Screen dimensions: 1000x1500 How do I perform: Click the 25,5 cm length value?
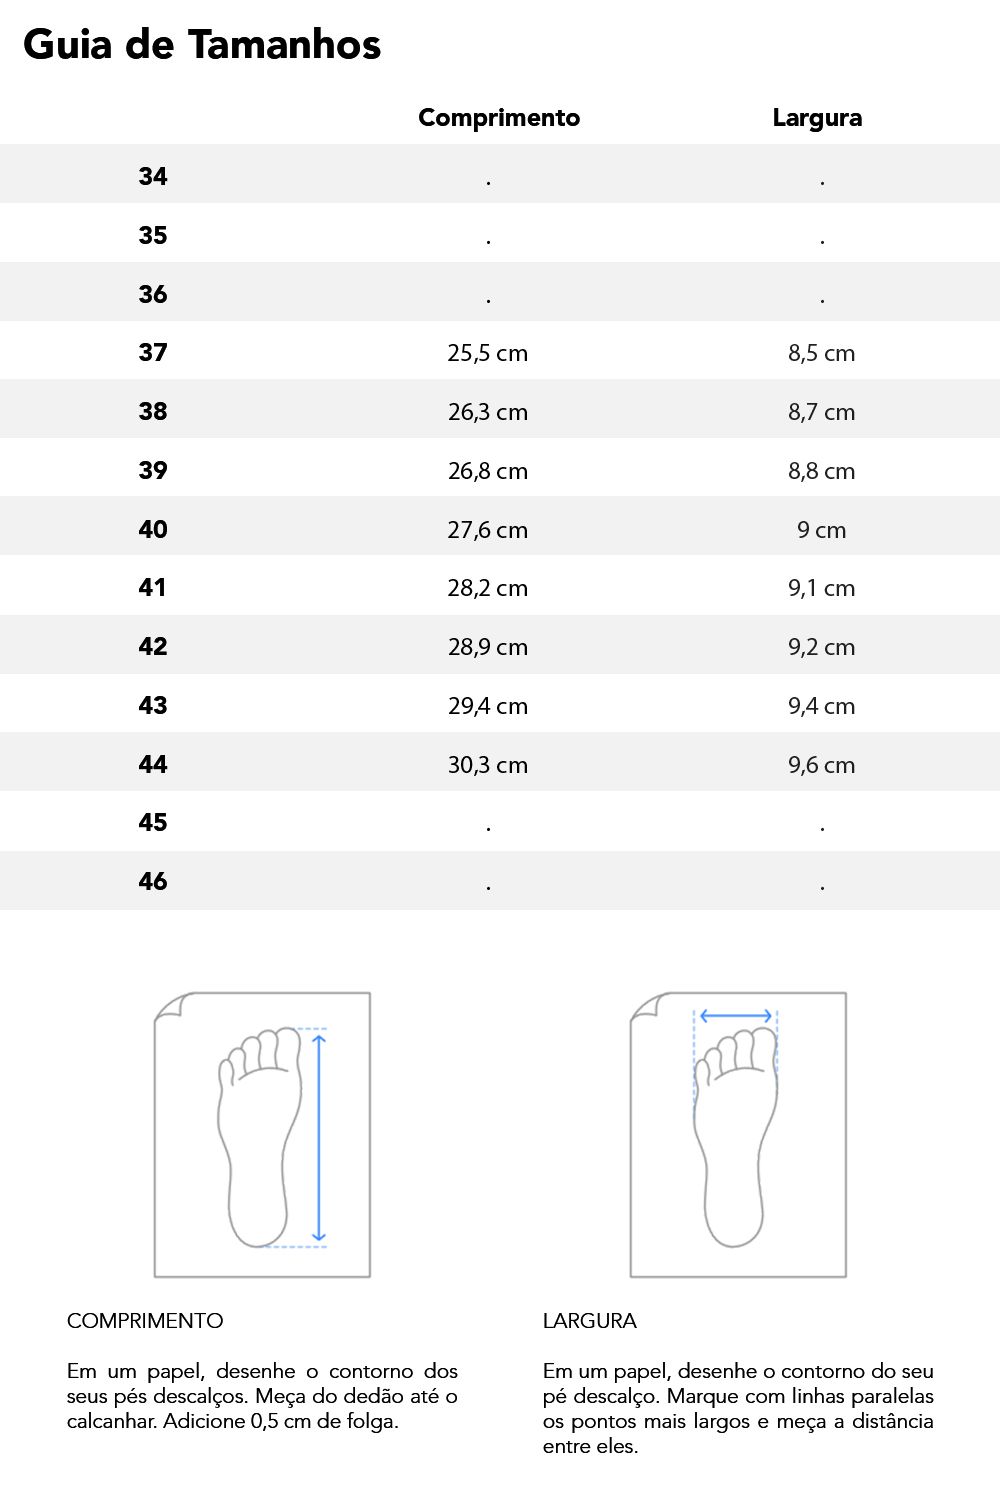488,353
